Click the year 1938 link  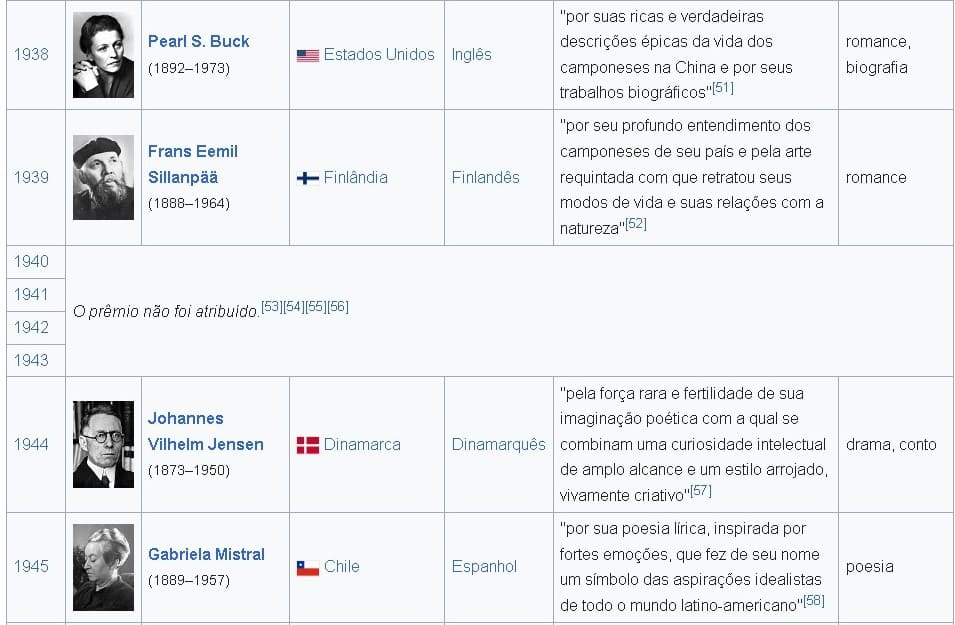coord(31,55)
